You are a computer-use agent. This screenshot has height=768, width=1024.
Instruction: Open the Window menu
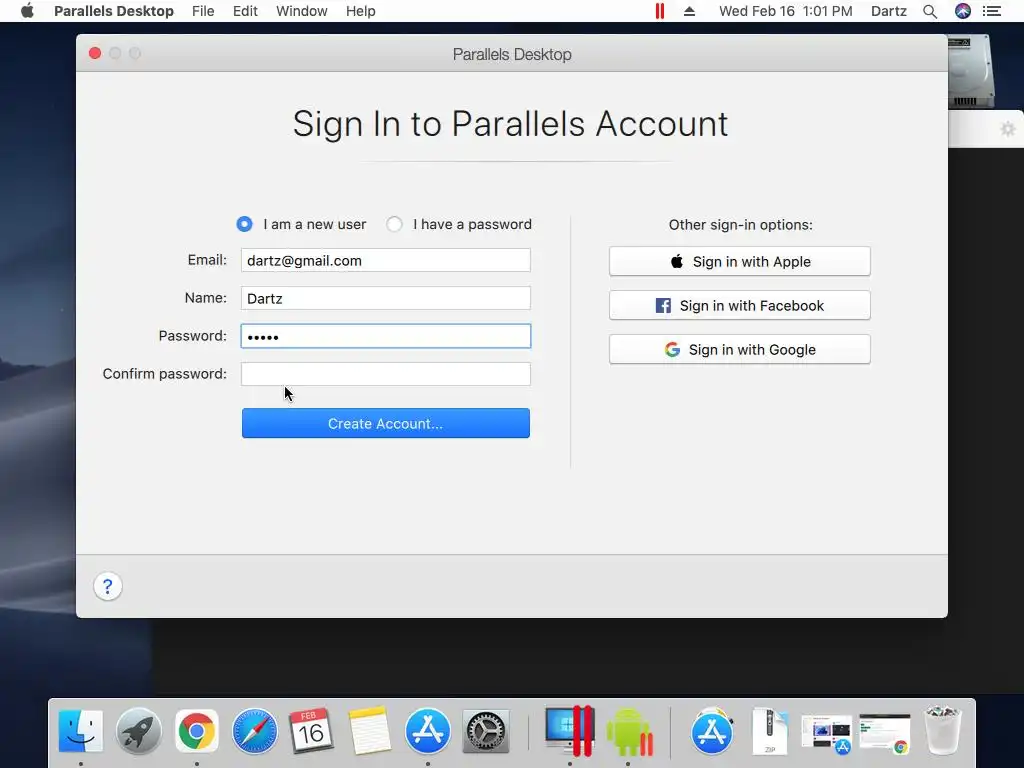(x=302, y=11)
